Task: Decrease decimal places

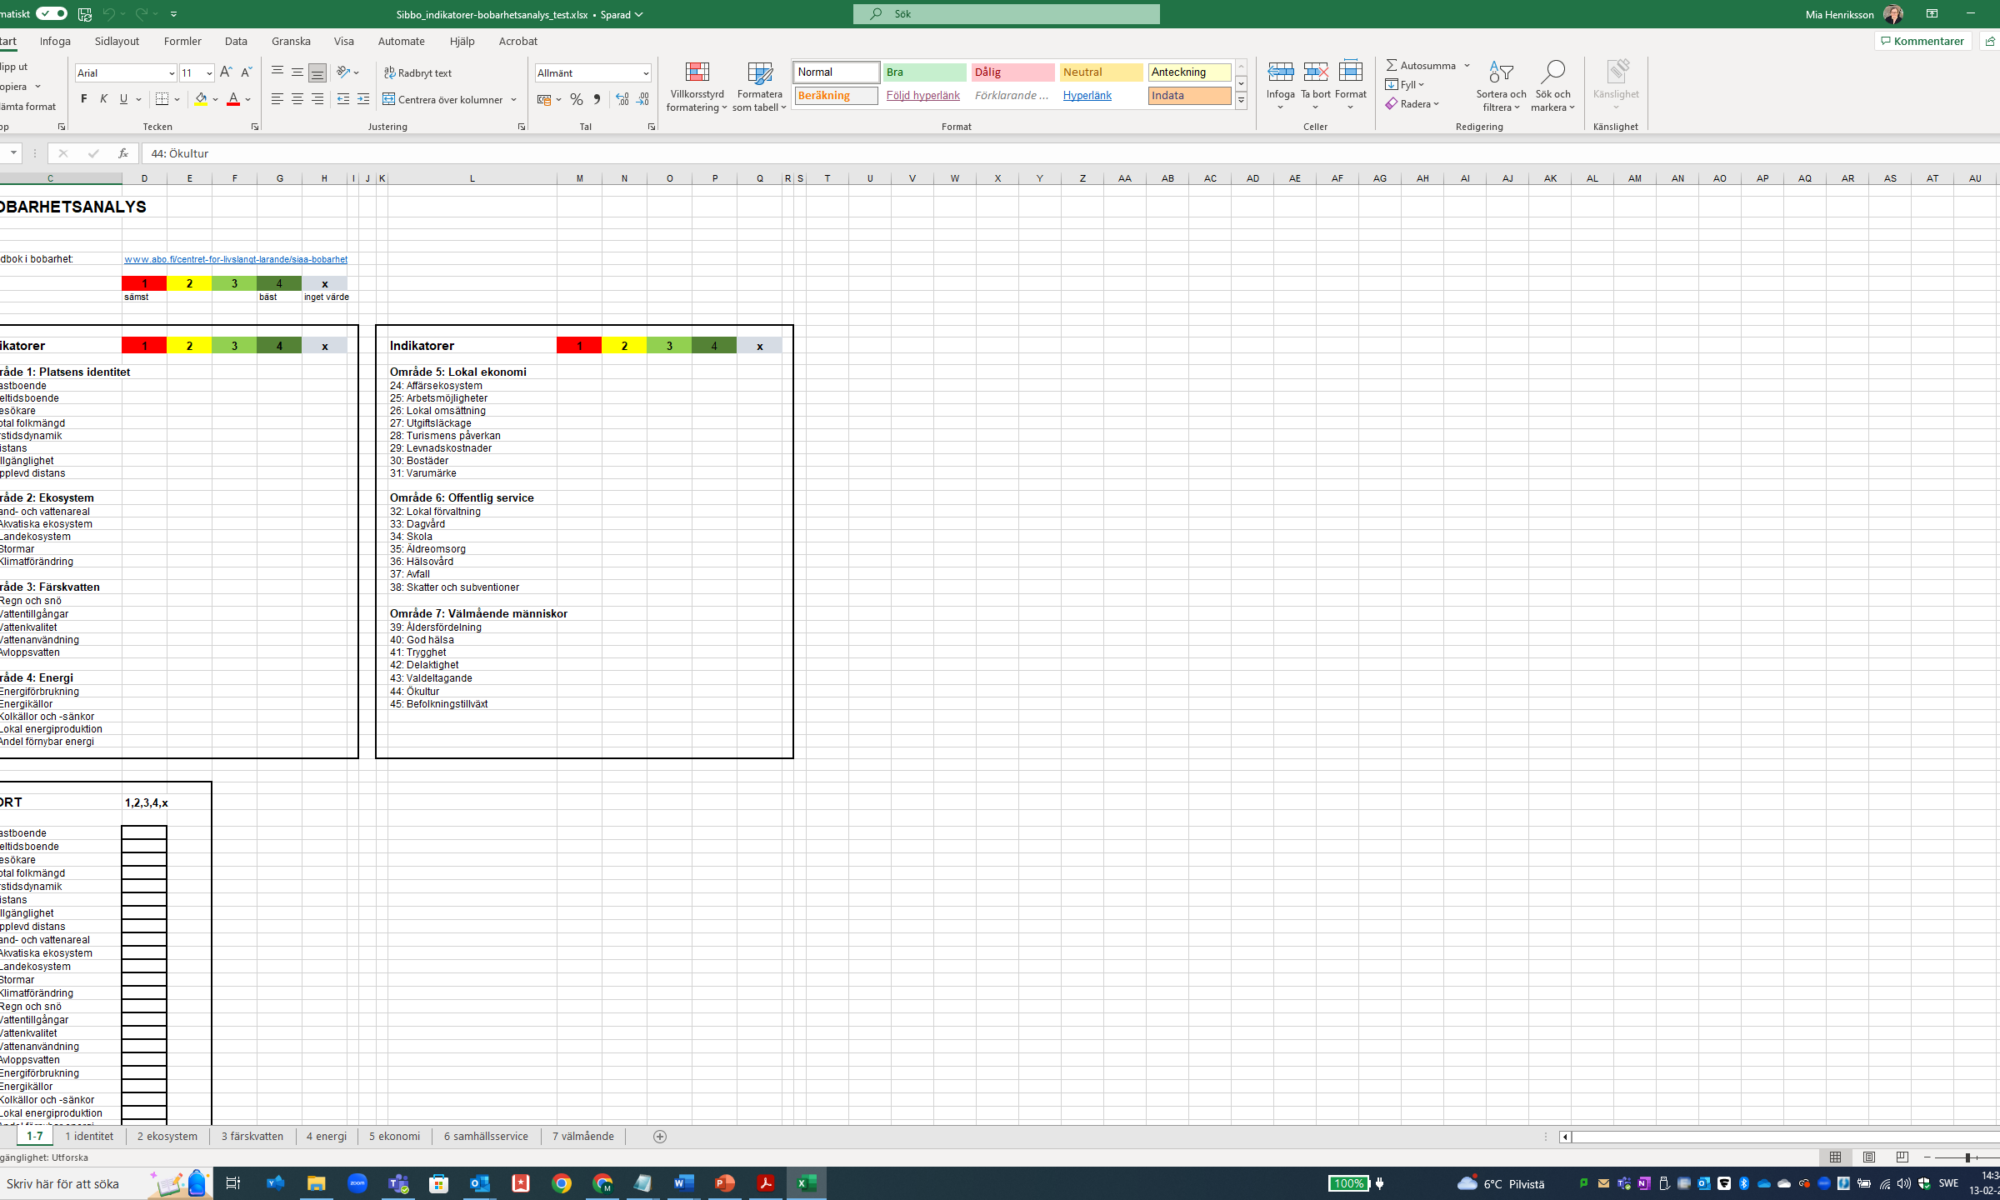Action: 642,99
